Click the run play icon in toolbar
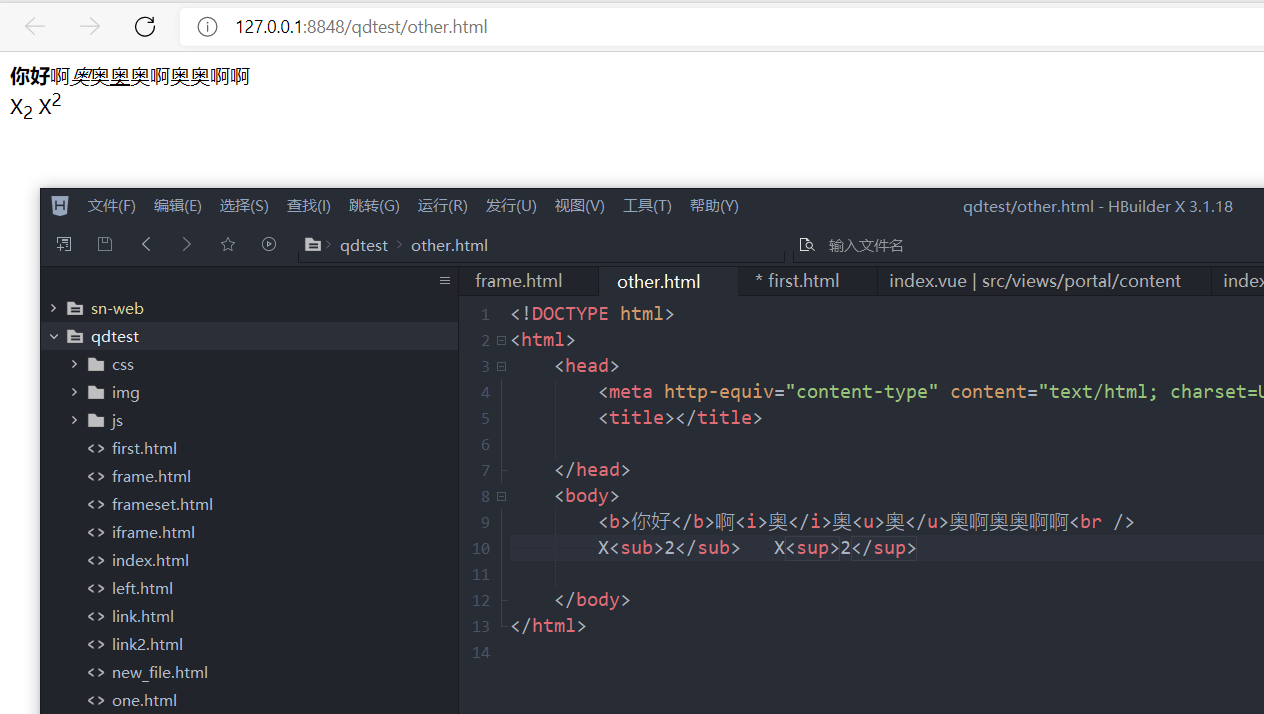The height and width of the screenshot is (714, 1264). point(269,244)
